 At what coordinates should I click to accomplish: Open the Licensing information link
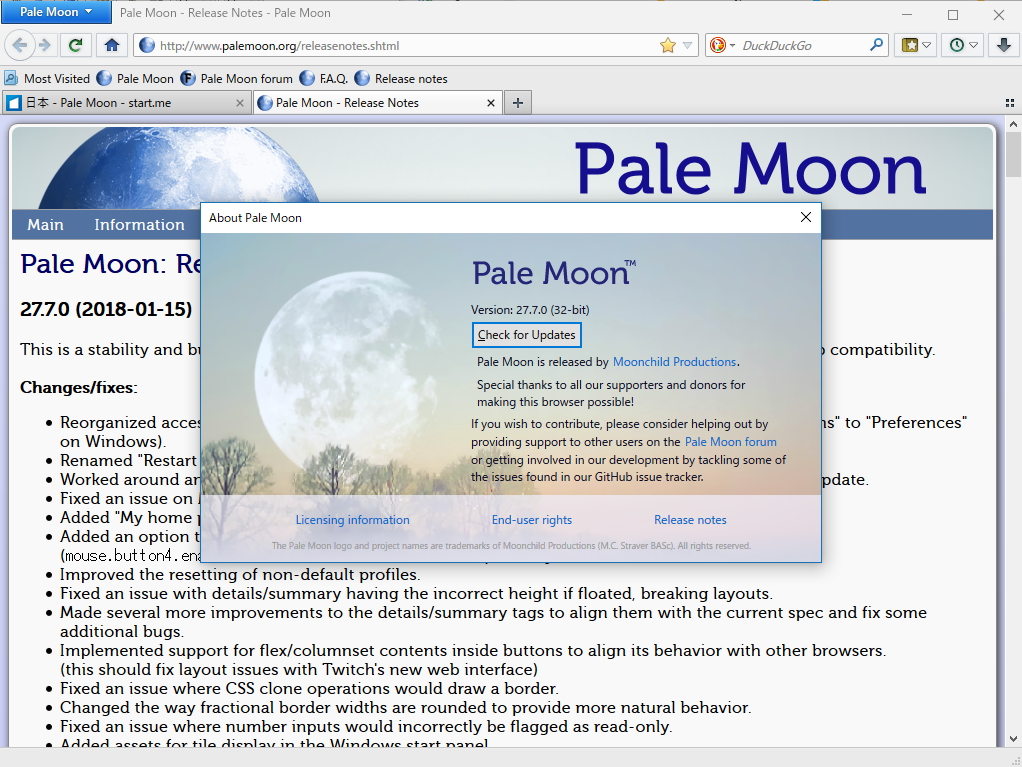click(x=352, y=519)
